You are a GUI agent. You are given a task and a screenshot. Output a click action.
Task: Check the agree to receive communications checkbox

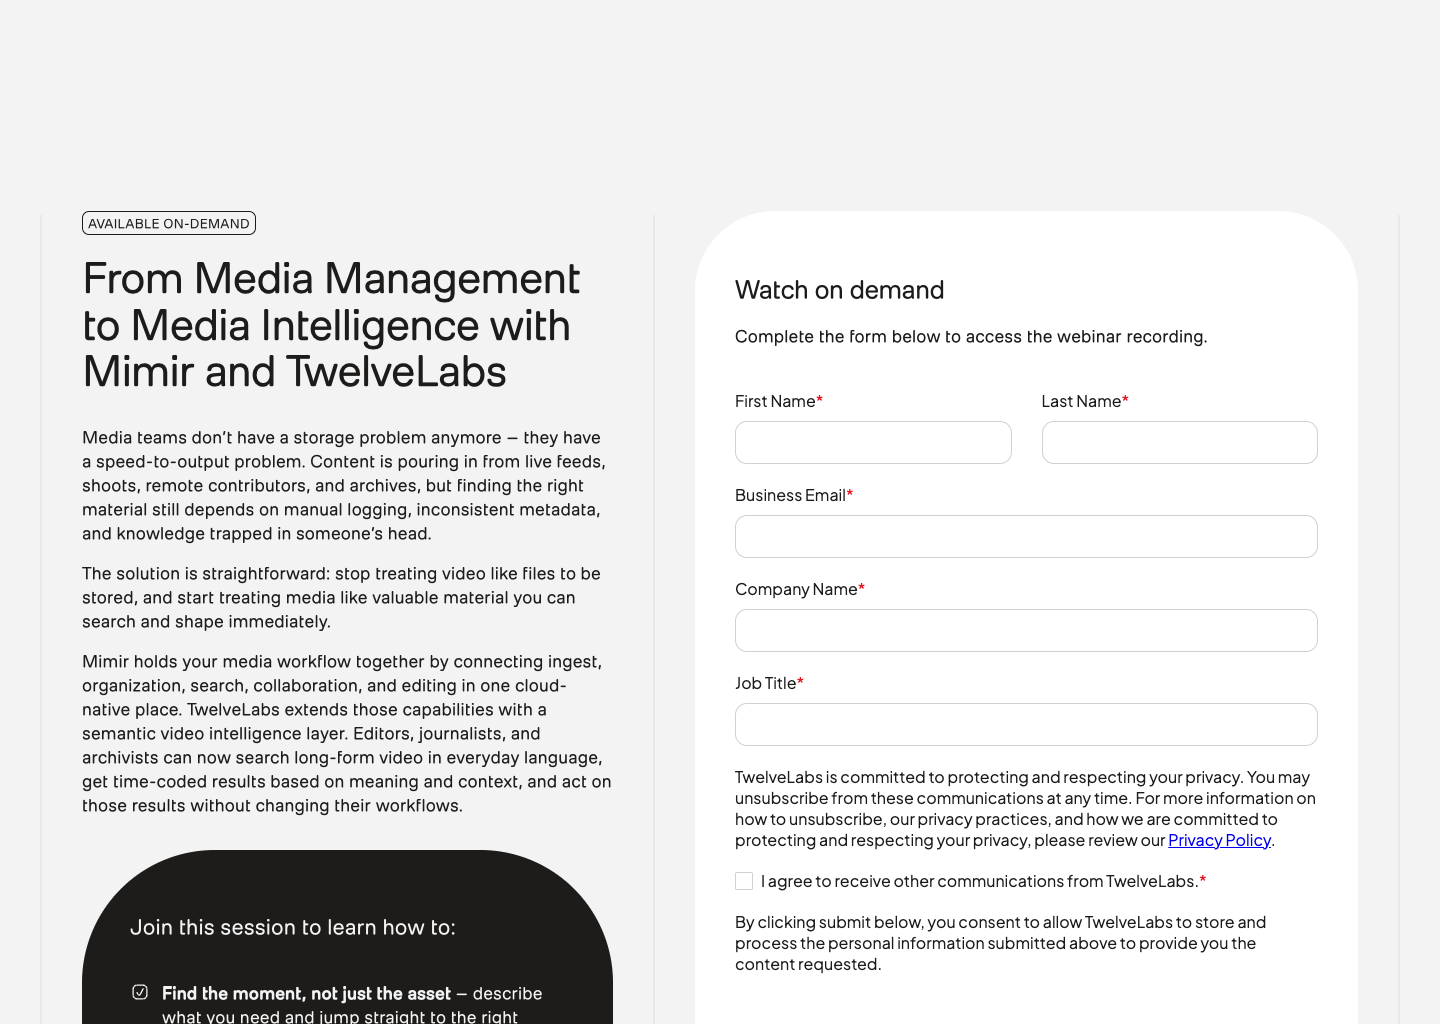pos(744,881)
